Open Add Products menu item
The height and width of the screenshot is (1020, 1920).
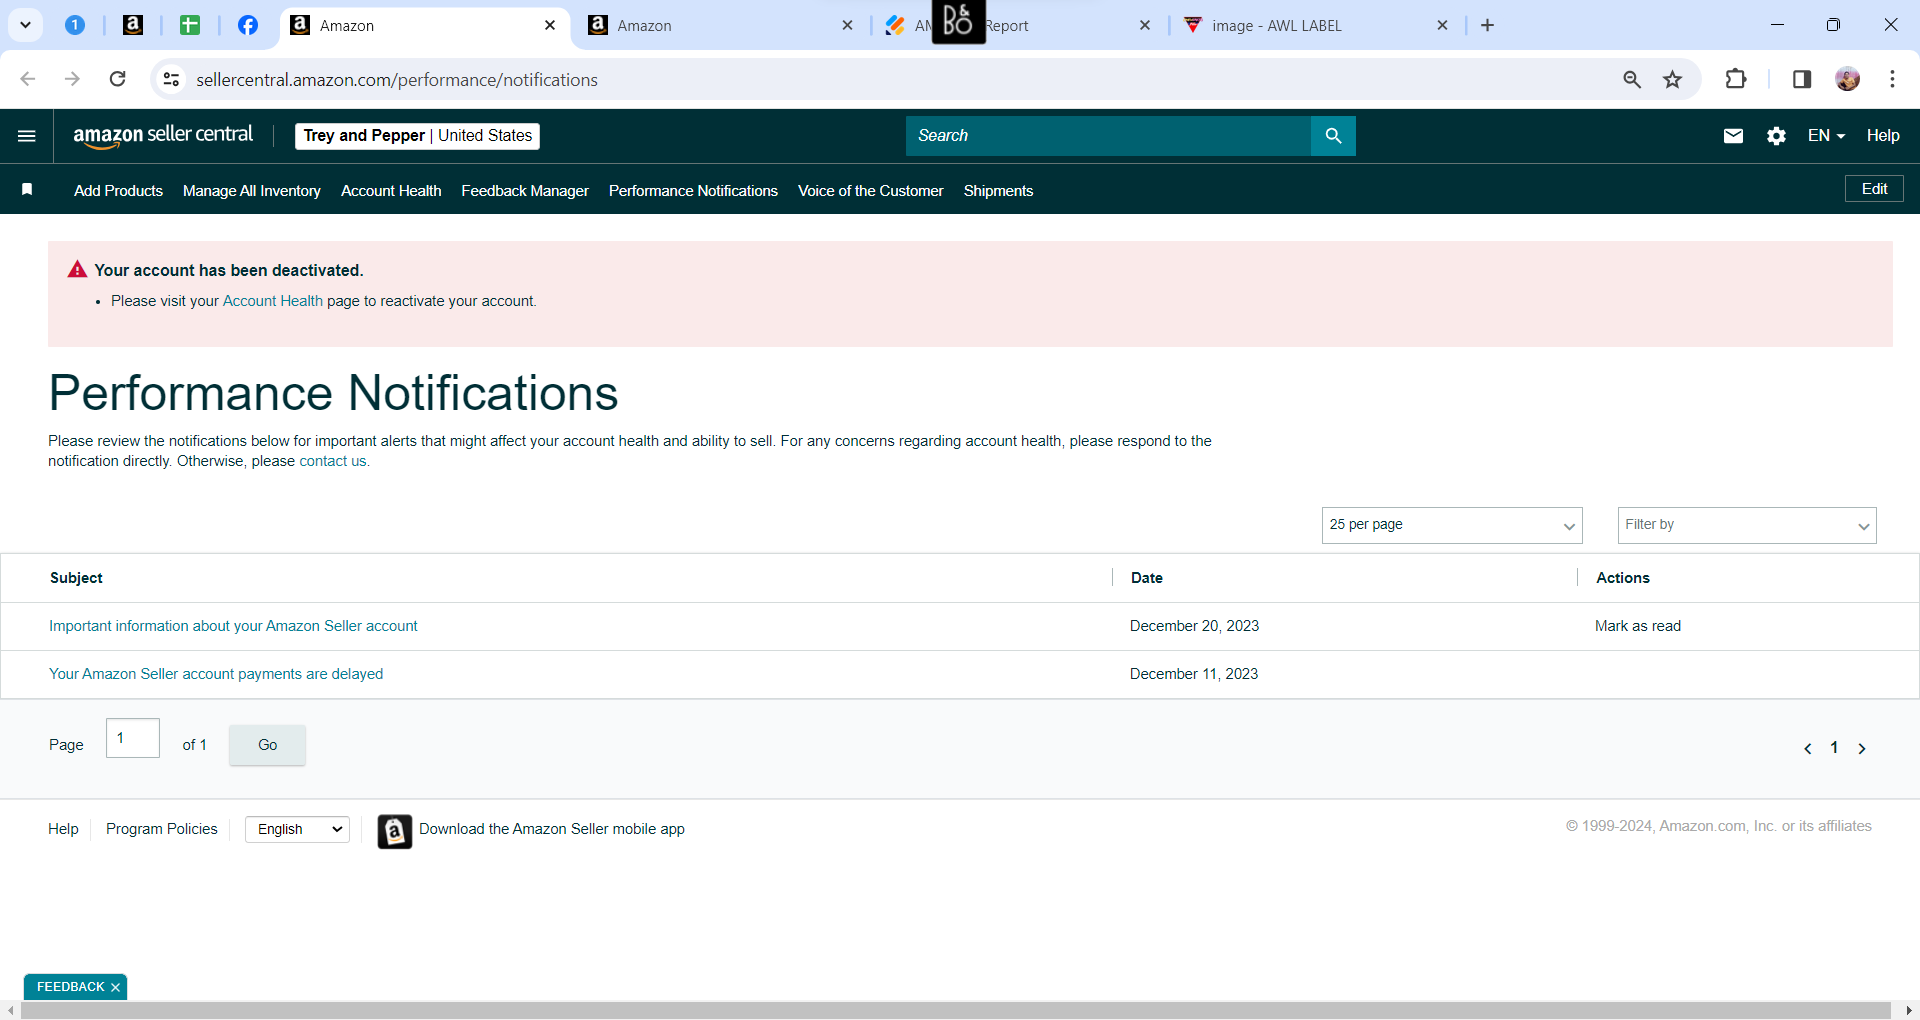tap(118, 191)
